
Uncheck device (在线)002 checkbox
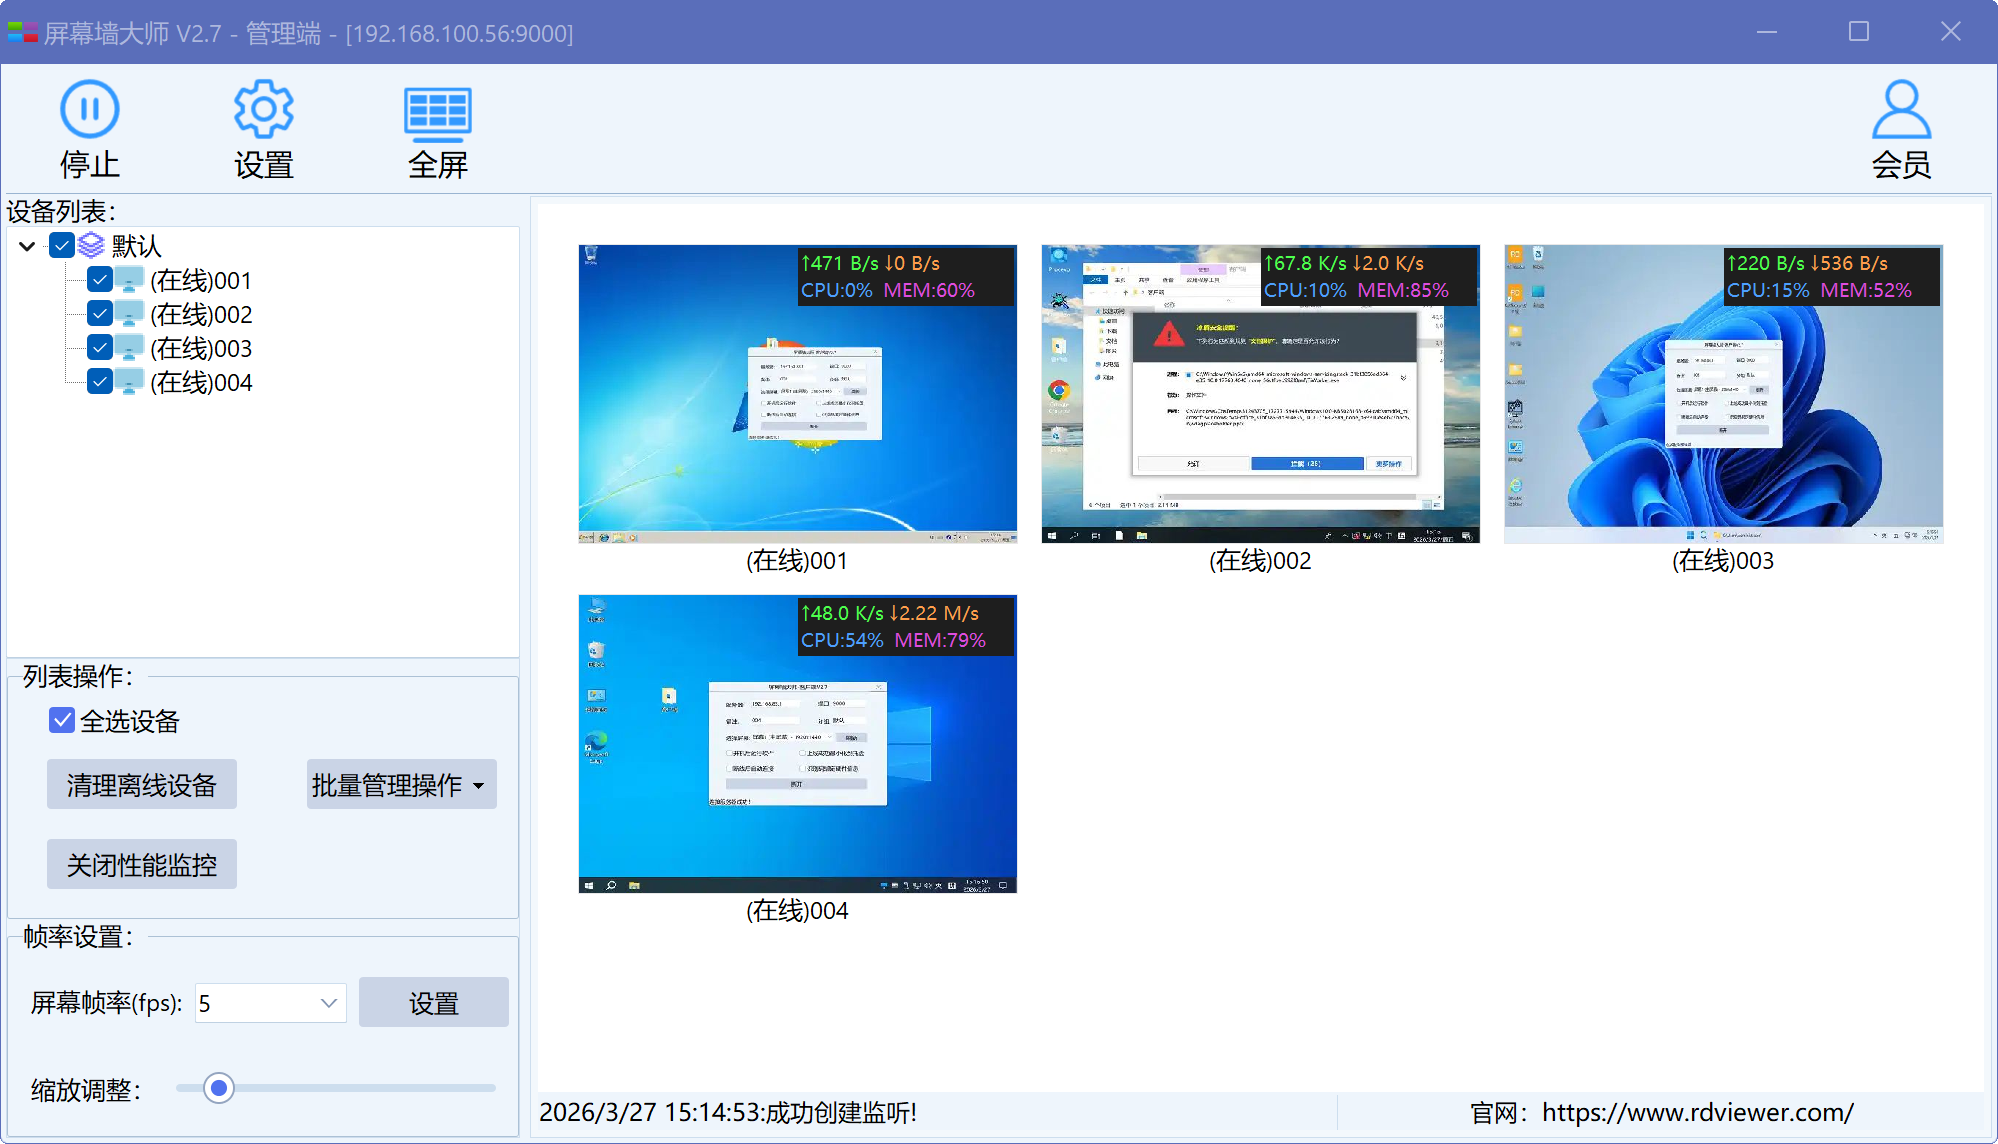pyautogui.click(x=99, y=314)
